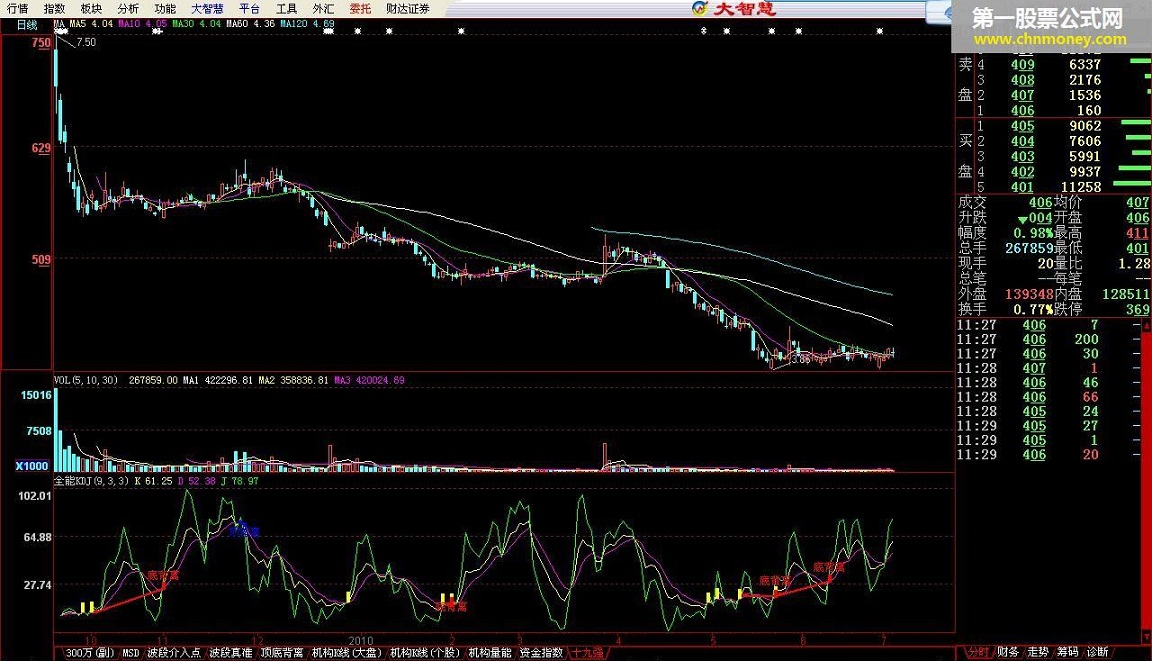Click the 750 price axis label
Image resolution: width=1152 pixels, height=661 pixels.
tap(41, 43)
